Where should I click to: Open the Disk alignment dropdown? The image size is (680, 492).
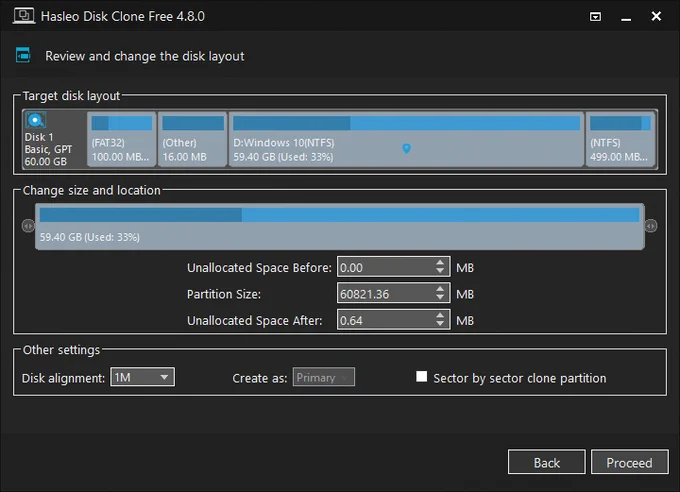(142, 377)
